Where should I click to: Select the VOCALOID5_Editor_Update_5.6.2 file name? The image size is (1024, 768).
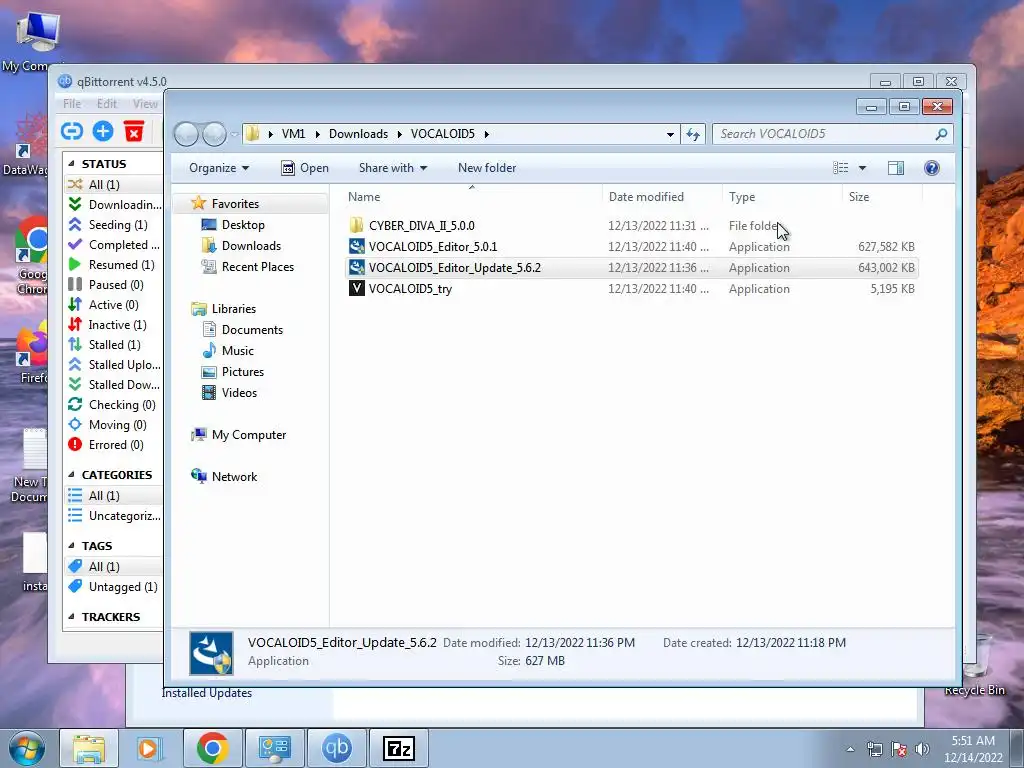pyautogui.click(x=455, y=268)
